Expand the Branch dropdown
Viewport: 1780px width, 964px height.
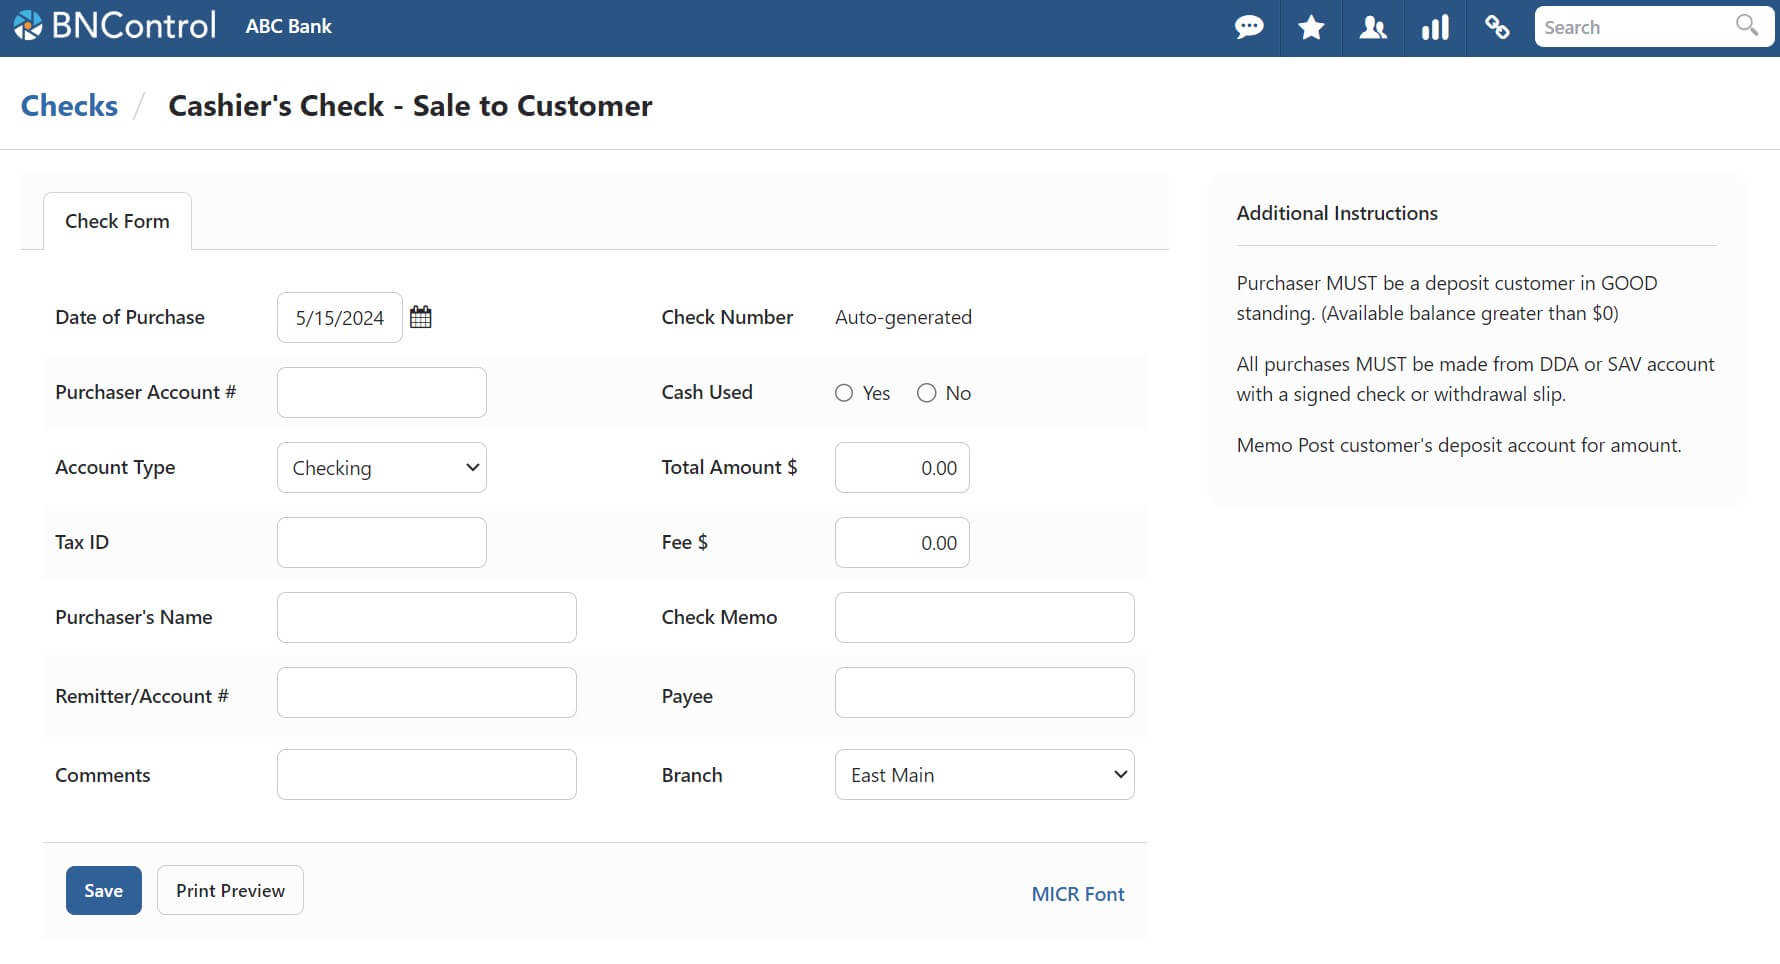pyautogui.click(x=984, y=775)
